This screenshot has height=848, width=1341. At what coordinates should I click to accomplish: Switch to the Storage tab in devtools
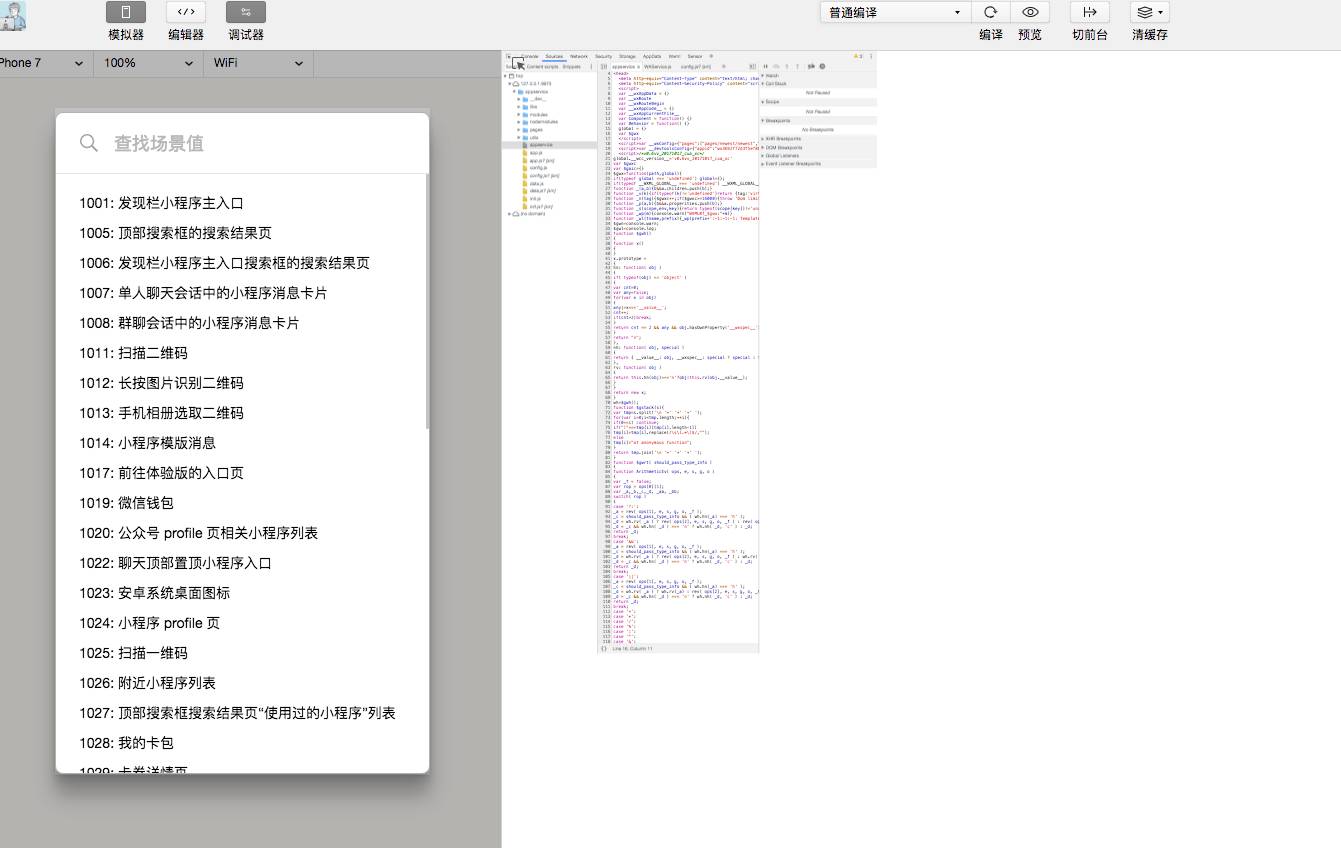pos(627,56)
